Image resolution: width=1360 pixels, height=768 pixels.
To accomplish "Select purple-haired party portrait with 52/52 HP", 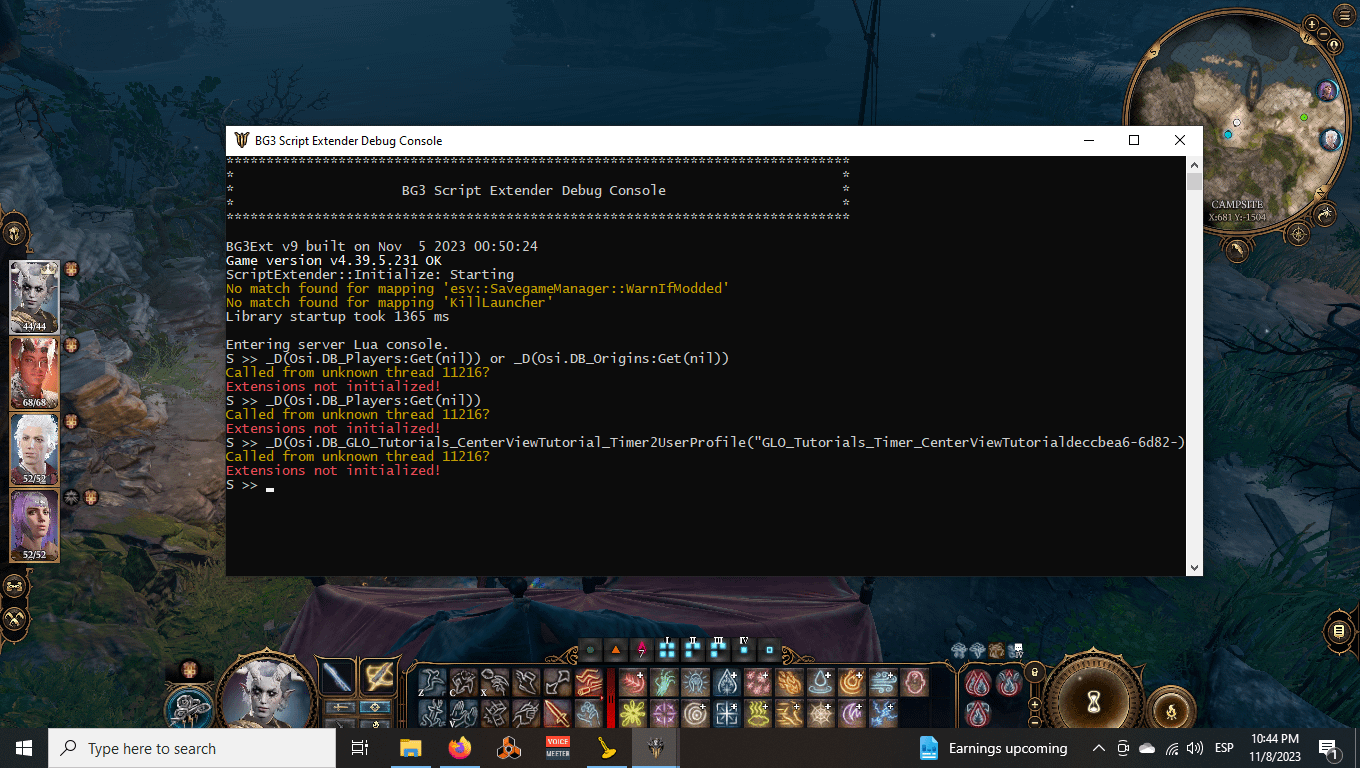I will (x=34, y=525).
